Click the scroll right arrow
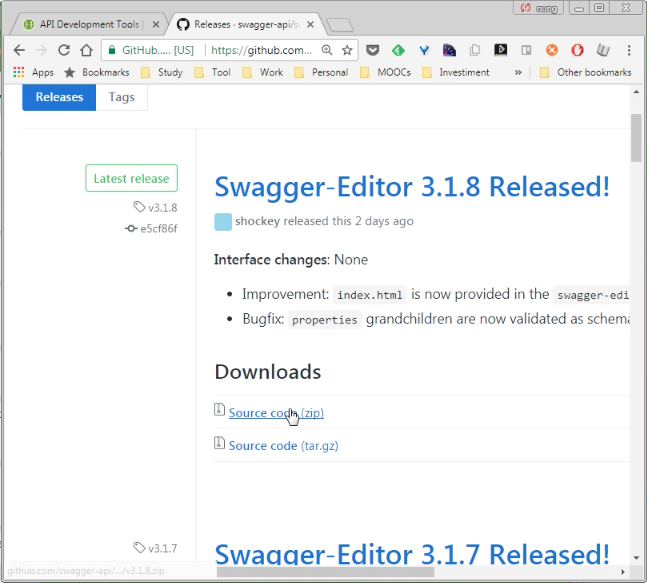This screenshot has height=583, width=647. click(x=623, y=572)
